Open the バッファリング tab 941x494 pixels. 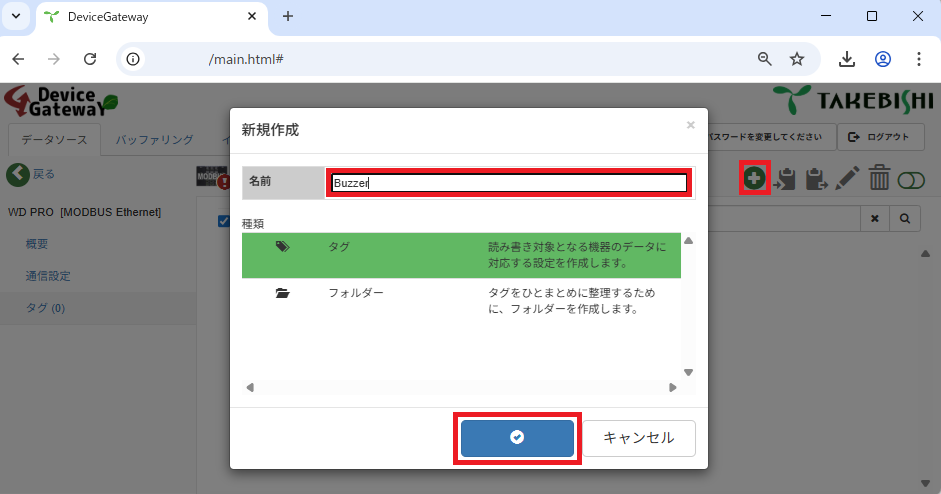point(154,140)
